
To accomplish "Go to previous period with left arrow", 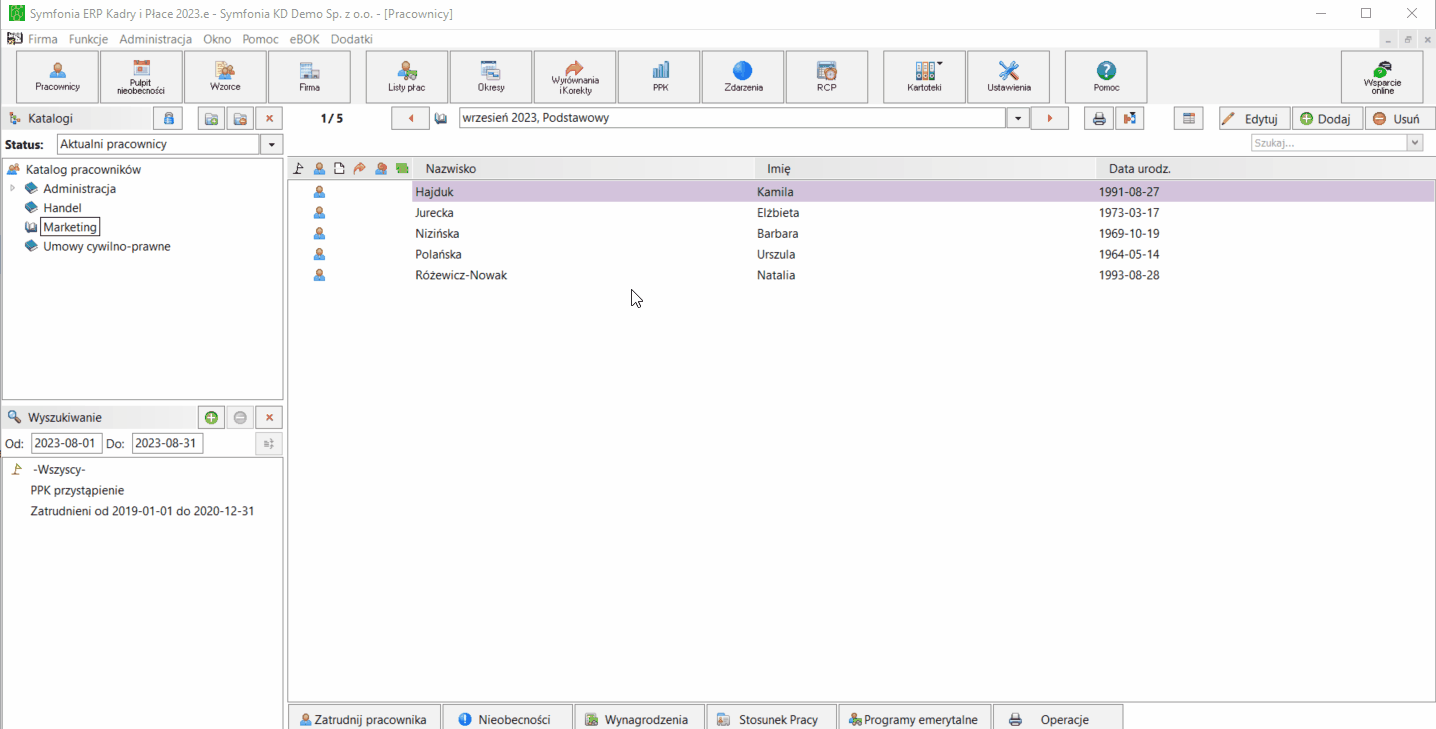I will (x=410, y=118).
